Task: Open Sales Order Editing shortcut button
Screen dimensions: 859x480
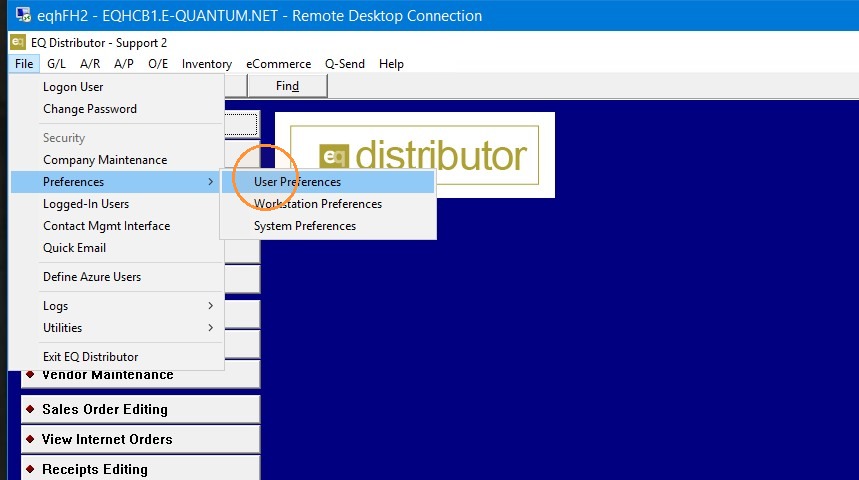Action: coord(140,409)
